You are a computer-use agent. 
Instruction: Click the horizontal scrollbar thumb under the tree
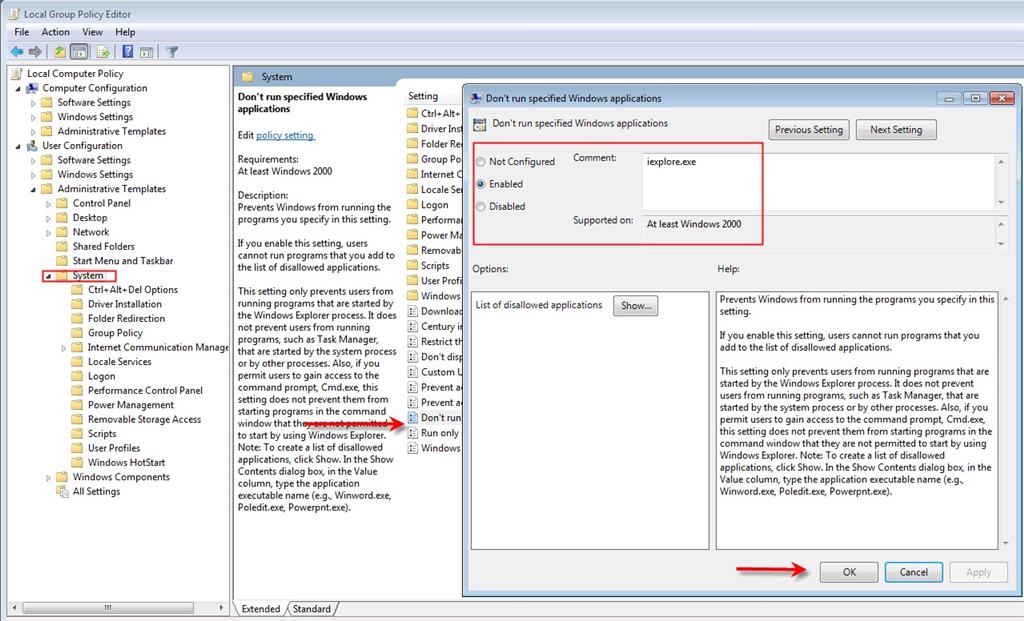point(108,607)
